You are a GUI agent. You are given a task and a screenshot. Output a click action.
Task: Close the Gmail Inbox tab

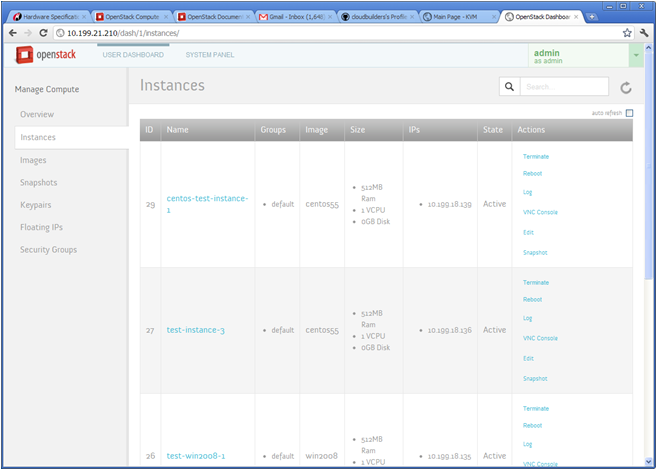coord(330,17)
